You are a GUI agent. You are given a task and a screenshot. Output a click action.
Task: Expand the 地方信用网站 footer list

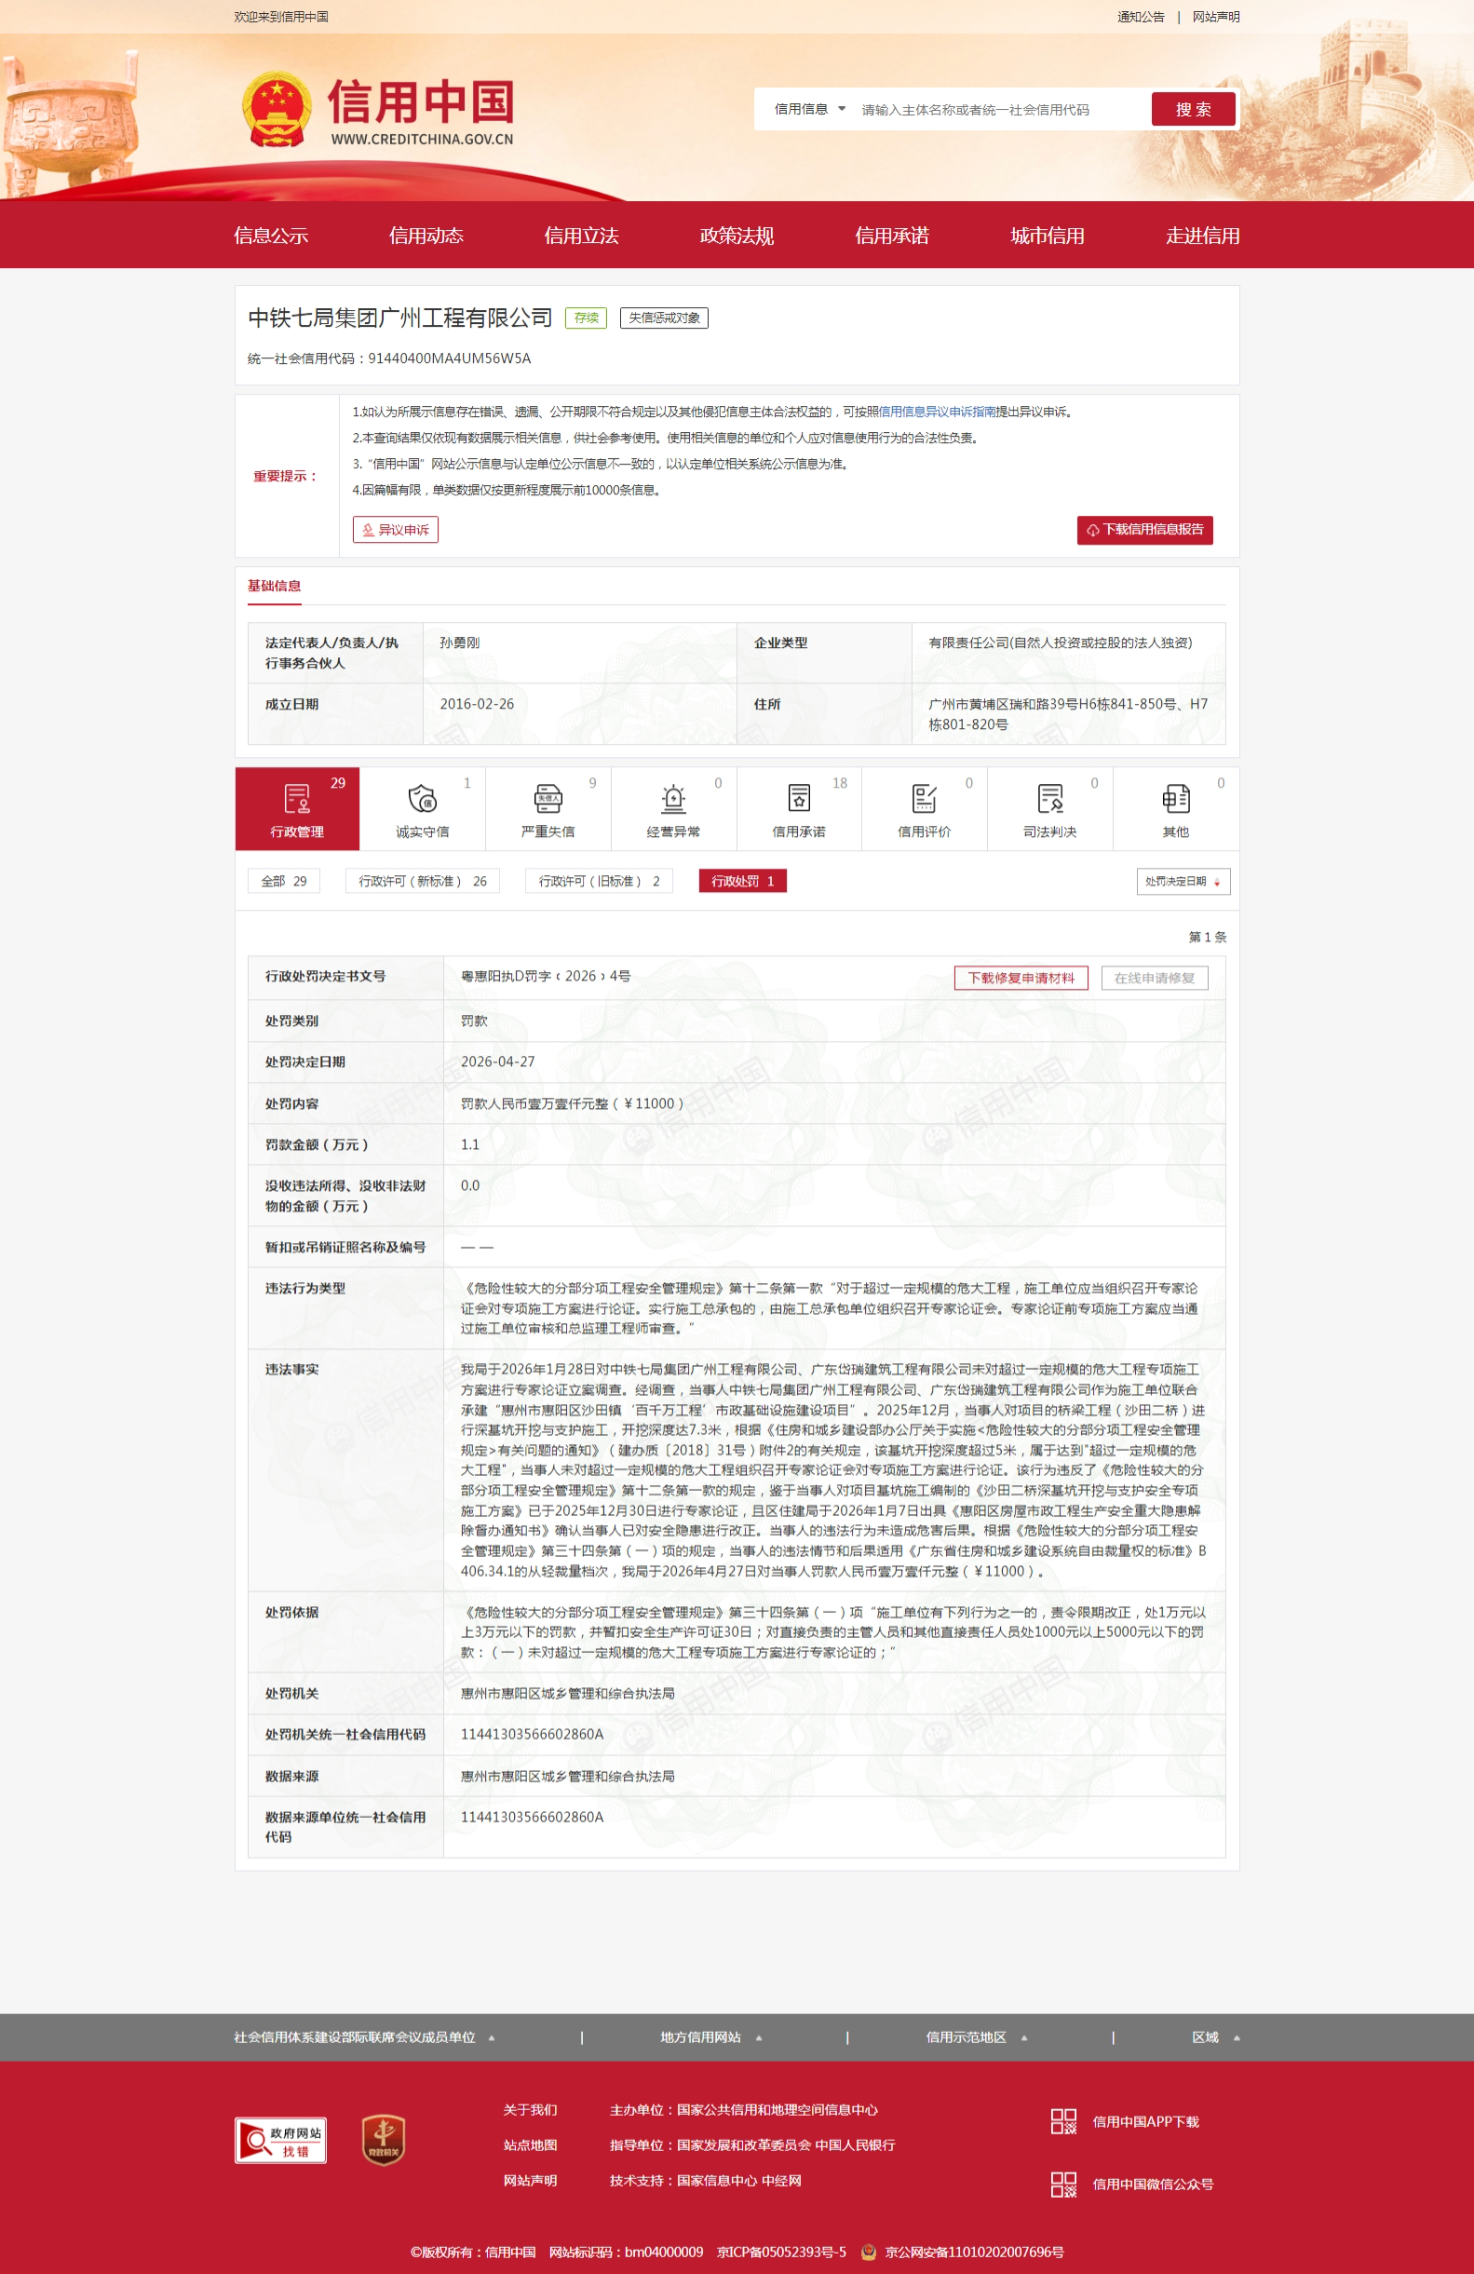(710, 2037)
